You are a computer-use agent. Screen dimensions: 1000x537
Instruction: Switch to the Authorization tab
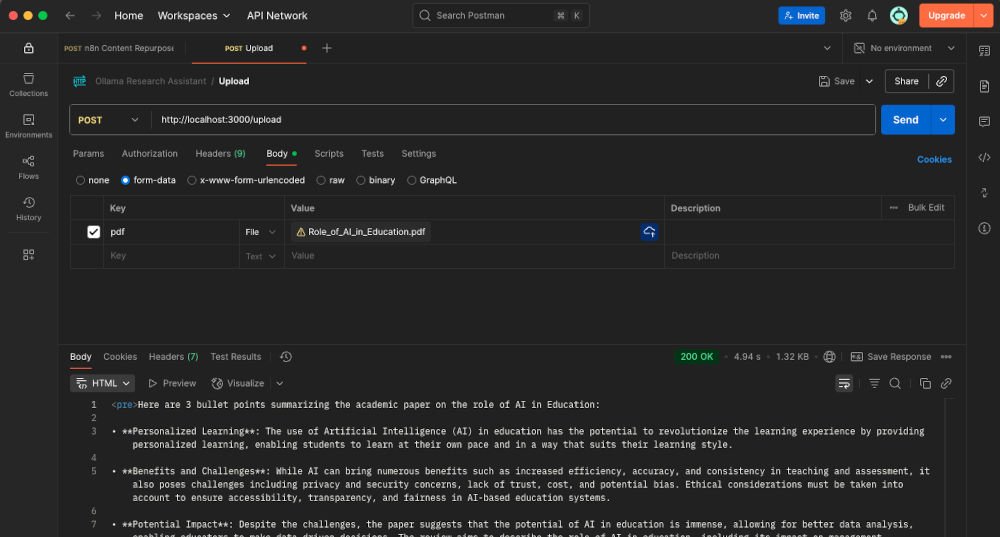(x=149, y=154)
